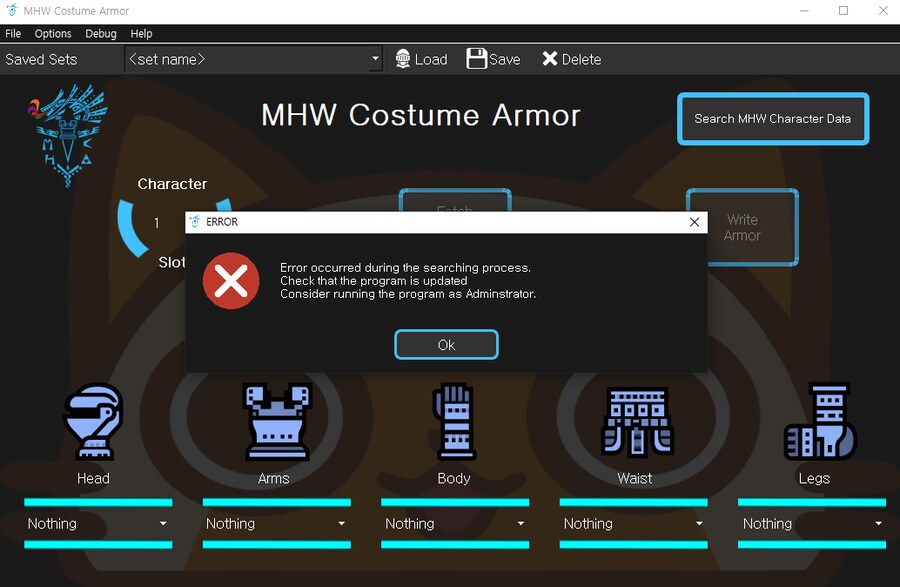Viewport: 900px width, 587px height.
Task: Open the Waist armor dropdown
Action: [x=634, y=523]
